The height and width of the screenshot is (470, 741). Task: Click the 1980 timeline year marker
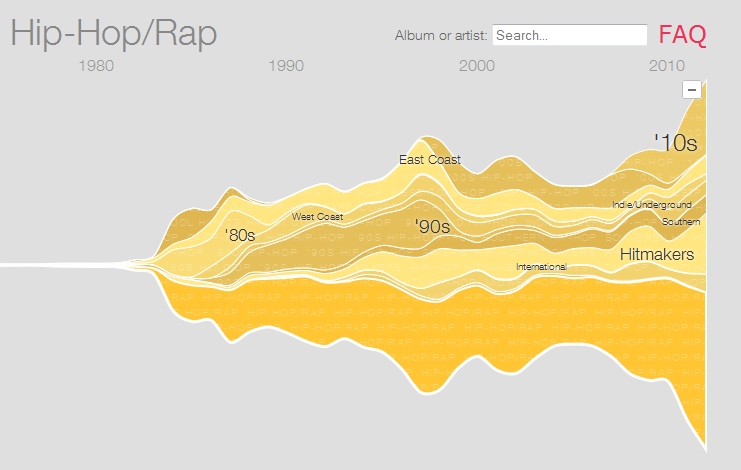(x=95, y=66)
